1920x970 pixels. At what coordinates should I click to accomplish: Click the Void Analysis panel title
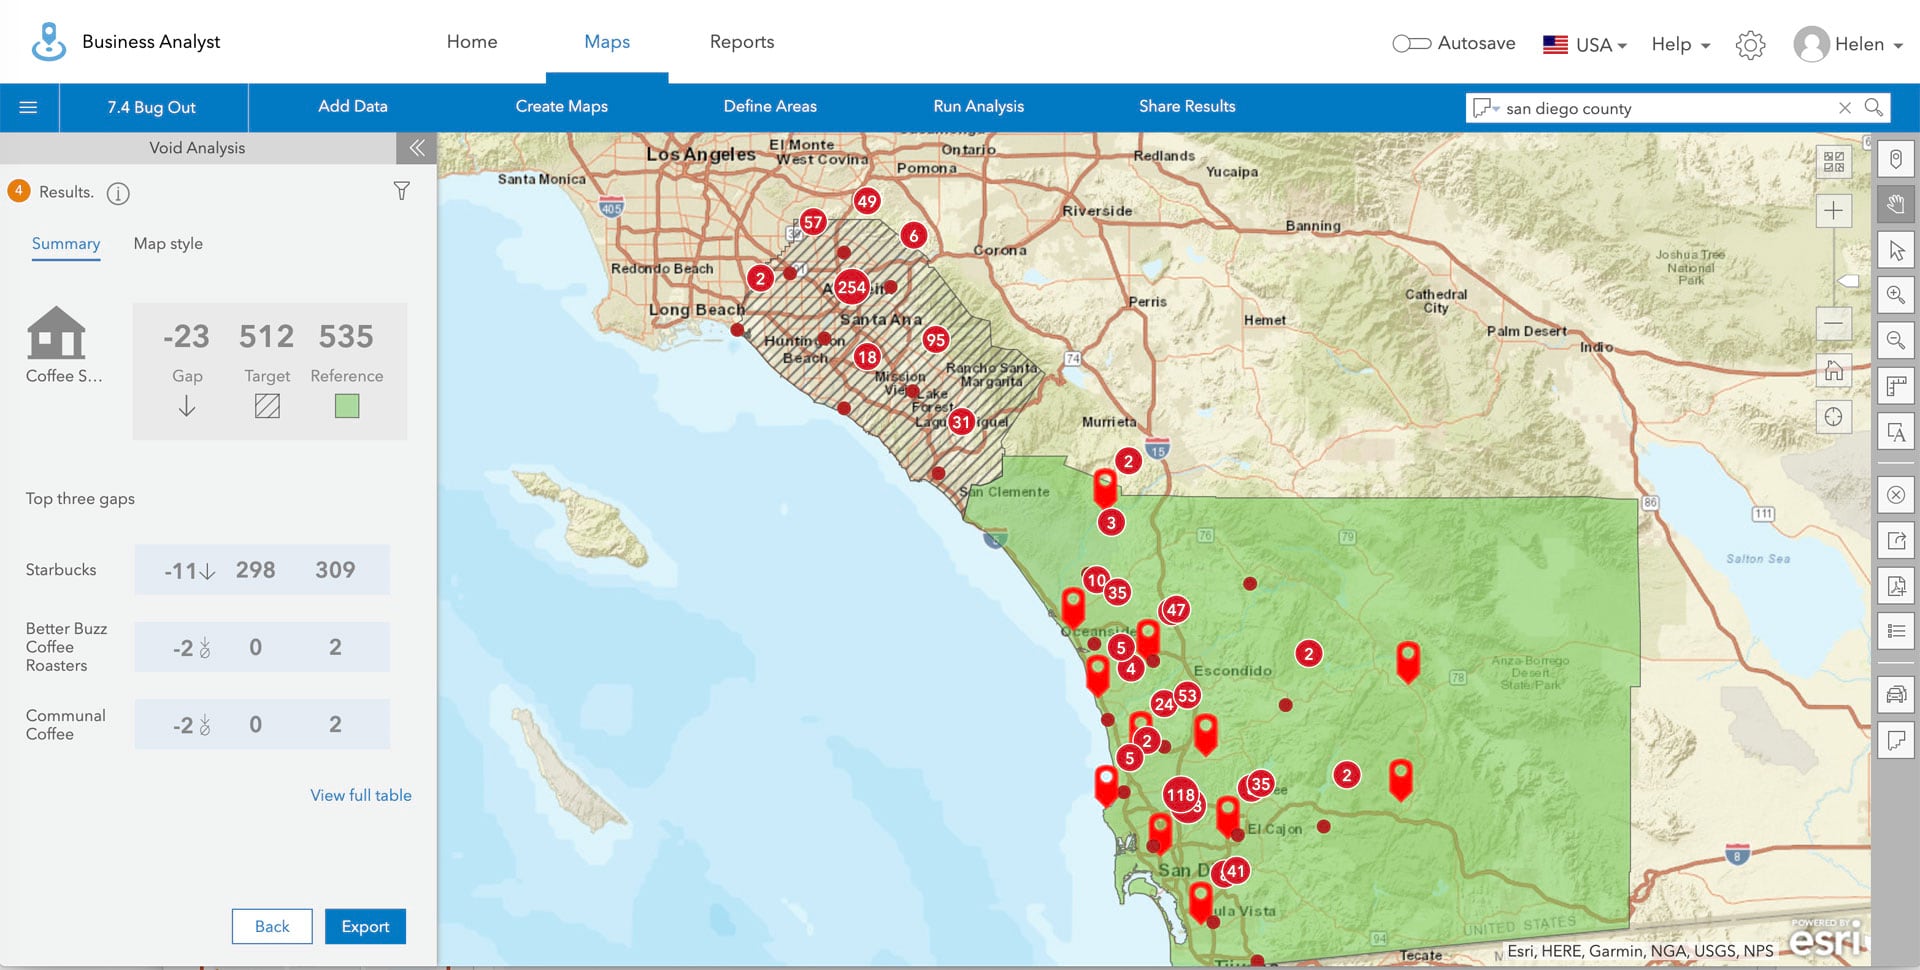click(197, 148)
